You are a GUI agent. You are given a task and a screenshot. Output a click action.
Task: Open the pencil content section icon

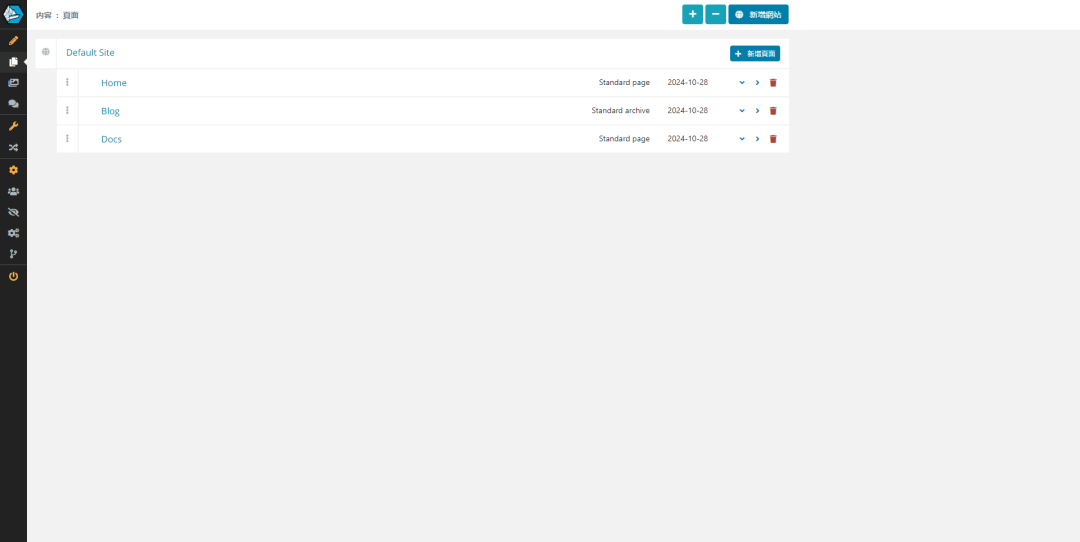point(13,41)
